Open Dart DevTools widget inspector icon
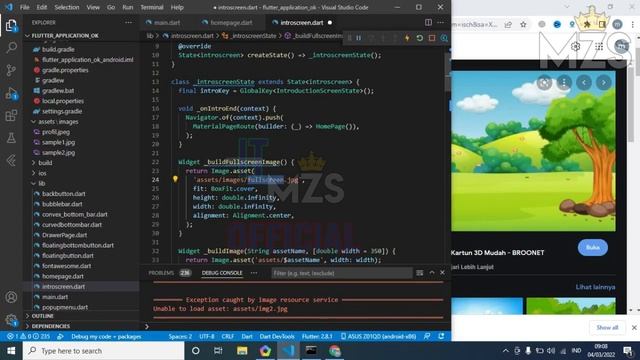 pos(444,38)
